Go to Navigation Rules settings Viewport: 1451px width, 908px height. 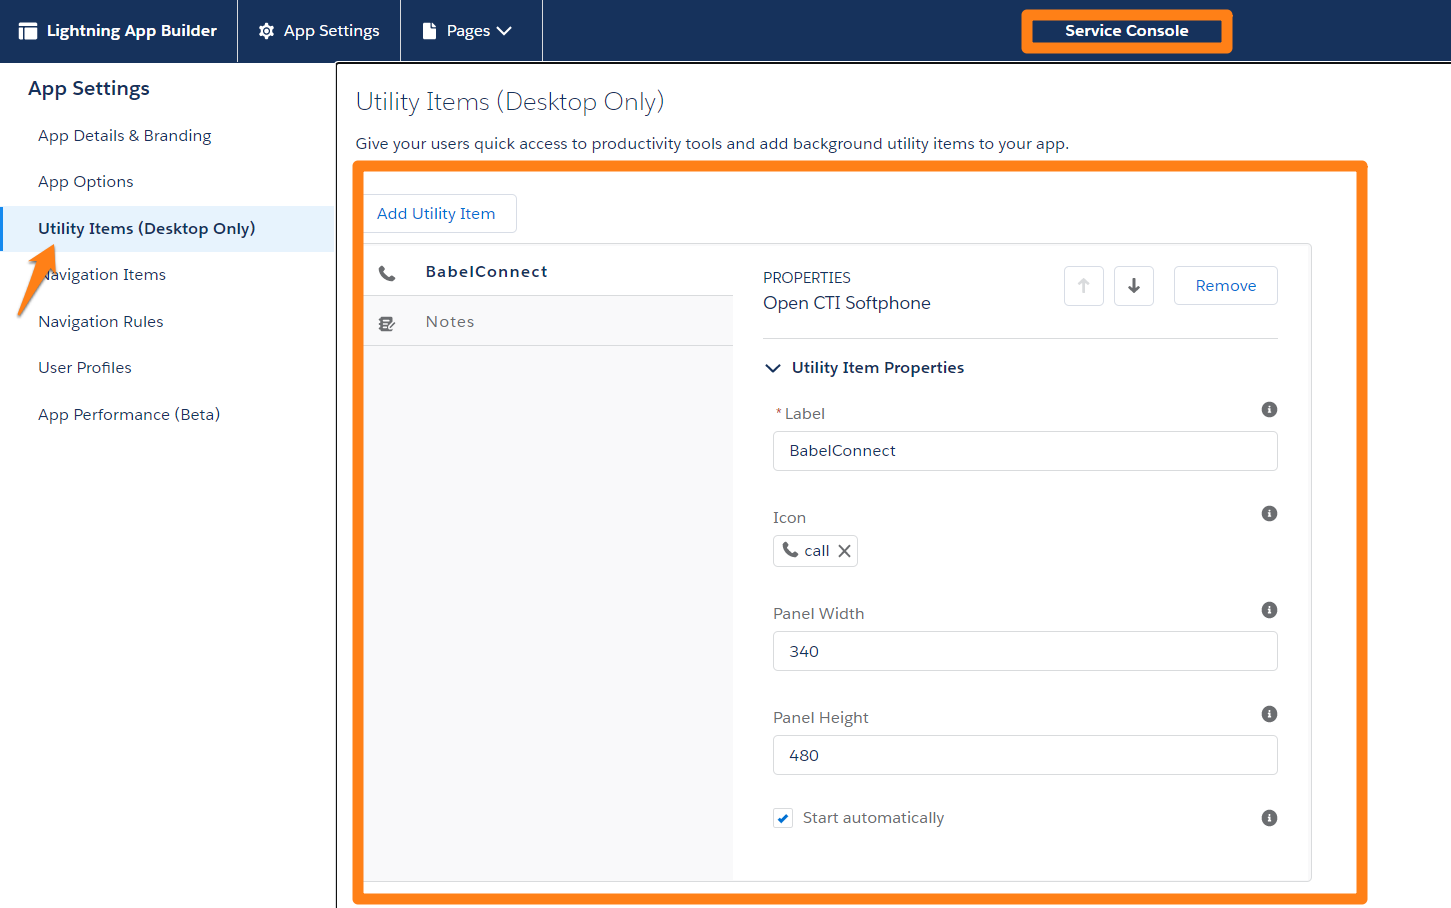click(x=101, y=322)
